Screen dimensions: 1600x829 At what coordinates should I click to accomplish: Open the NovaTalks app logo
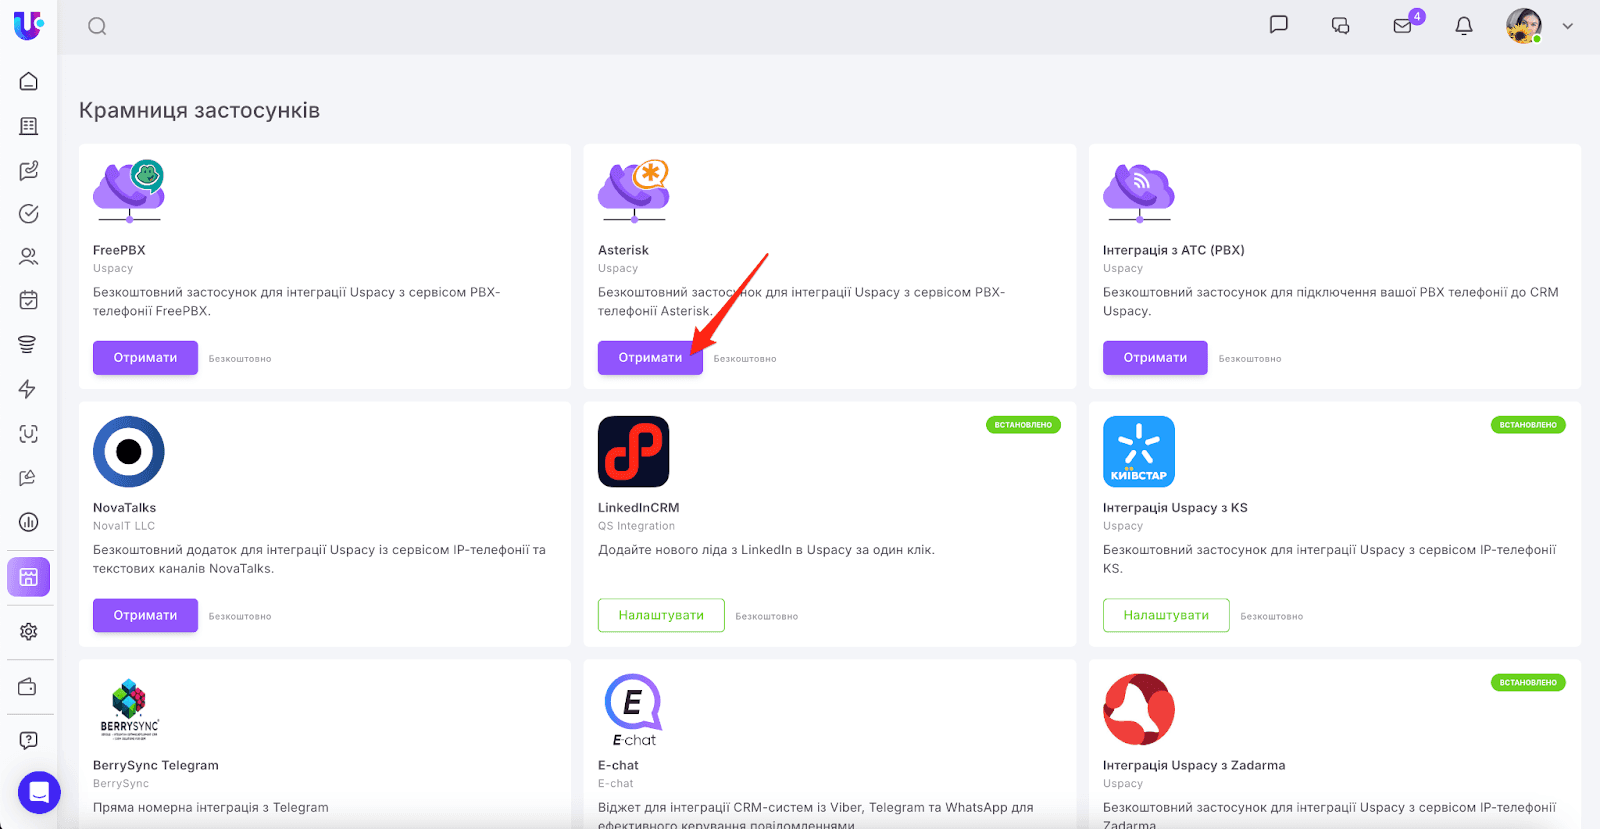pyautogui.click(x=129, y=452)
